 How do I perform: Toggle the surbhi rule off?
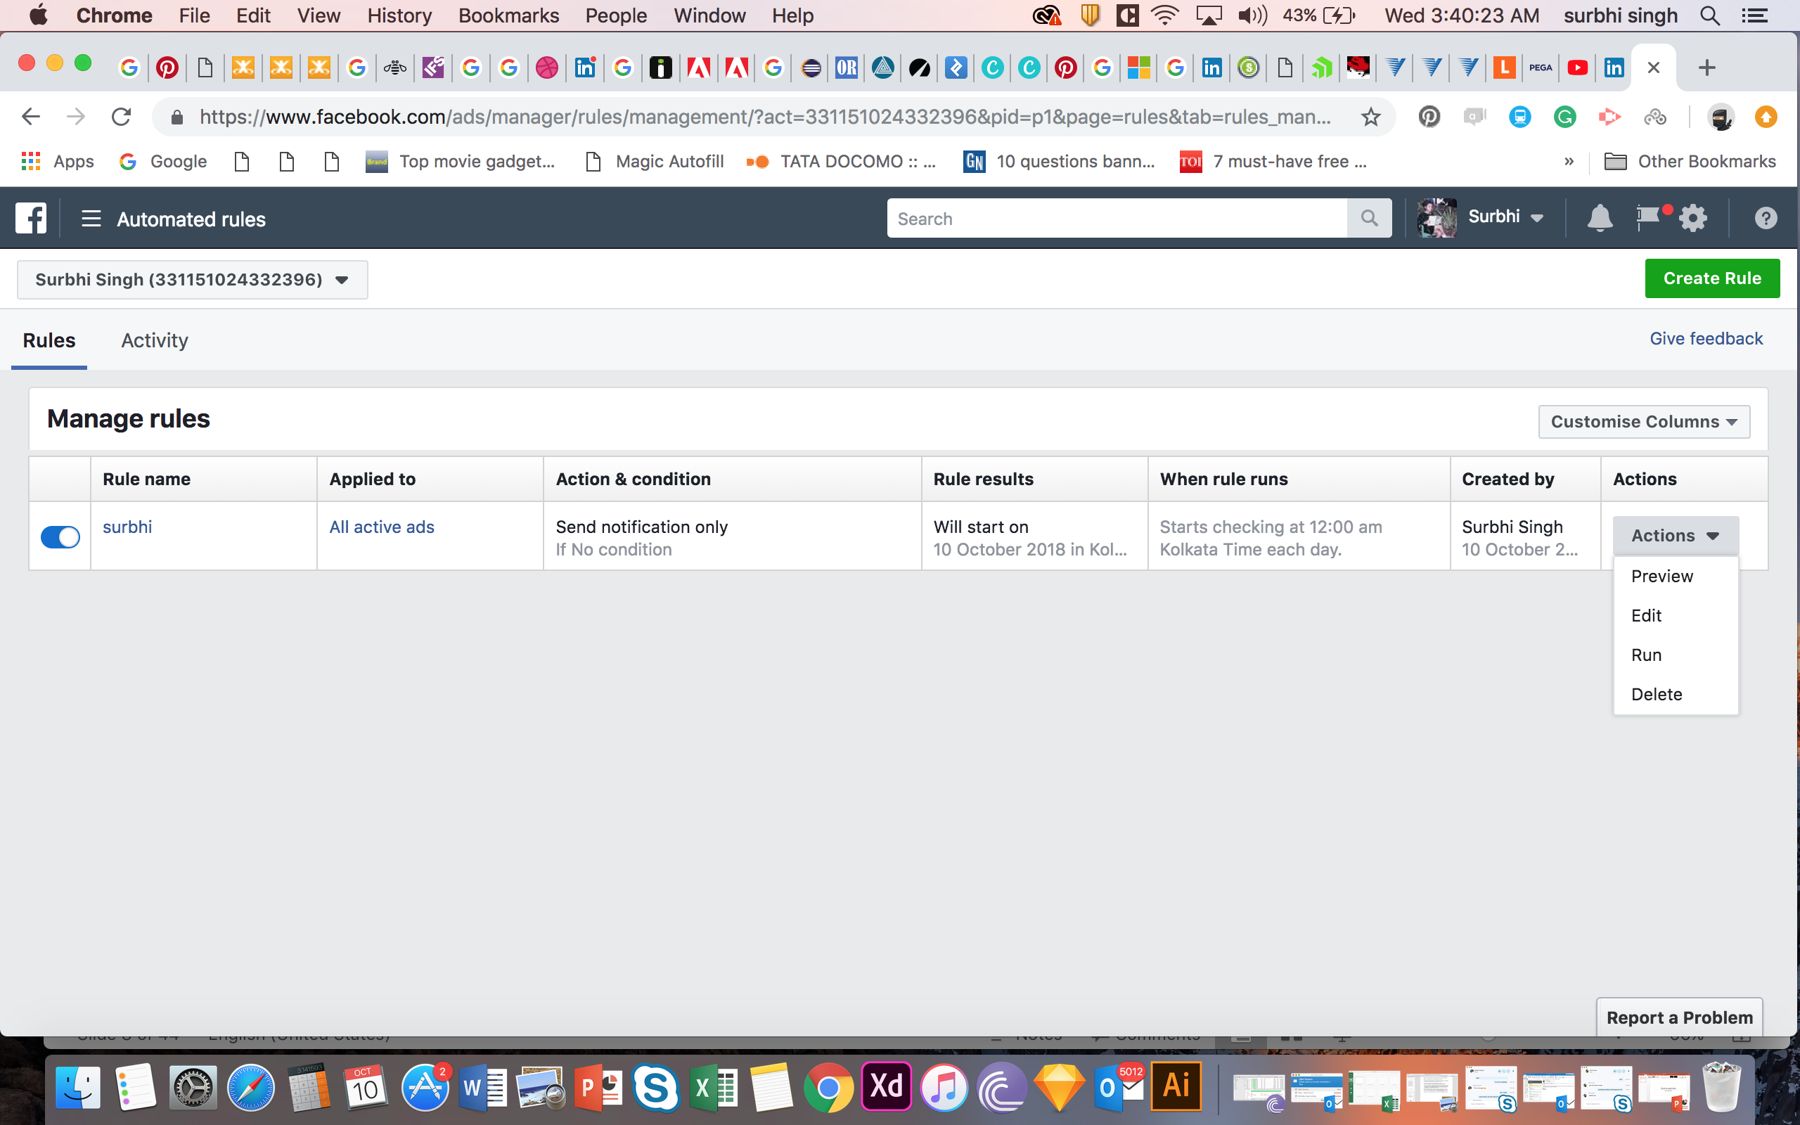tap(60, 537)
